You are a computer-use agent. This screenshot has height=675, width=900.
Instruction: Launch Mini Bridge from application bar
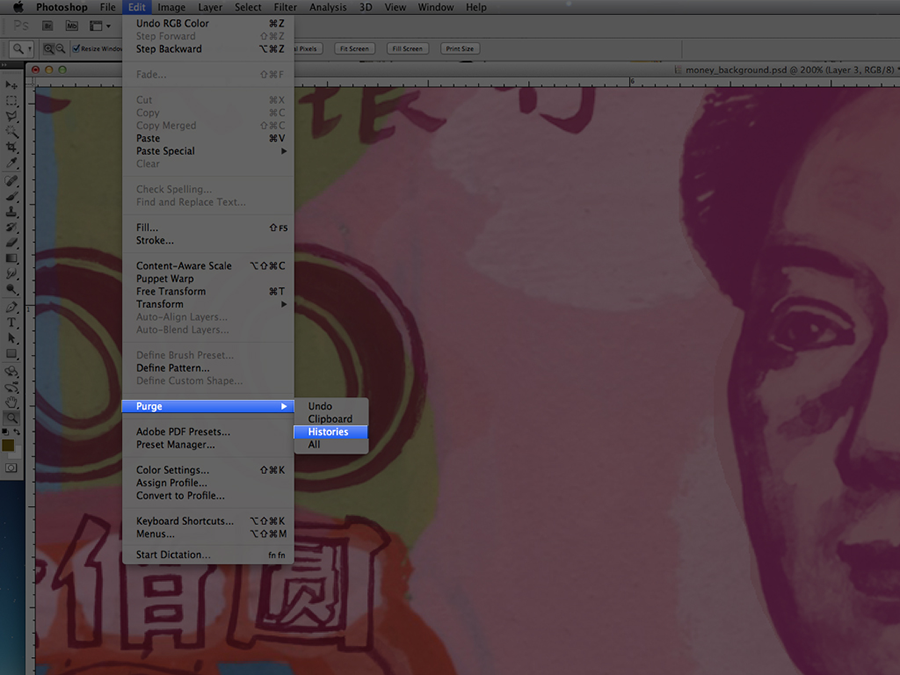(x=72, y=26)
